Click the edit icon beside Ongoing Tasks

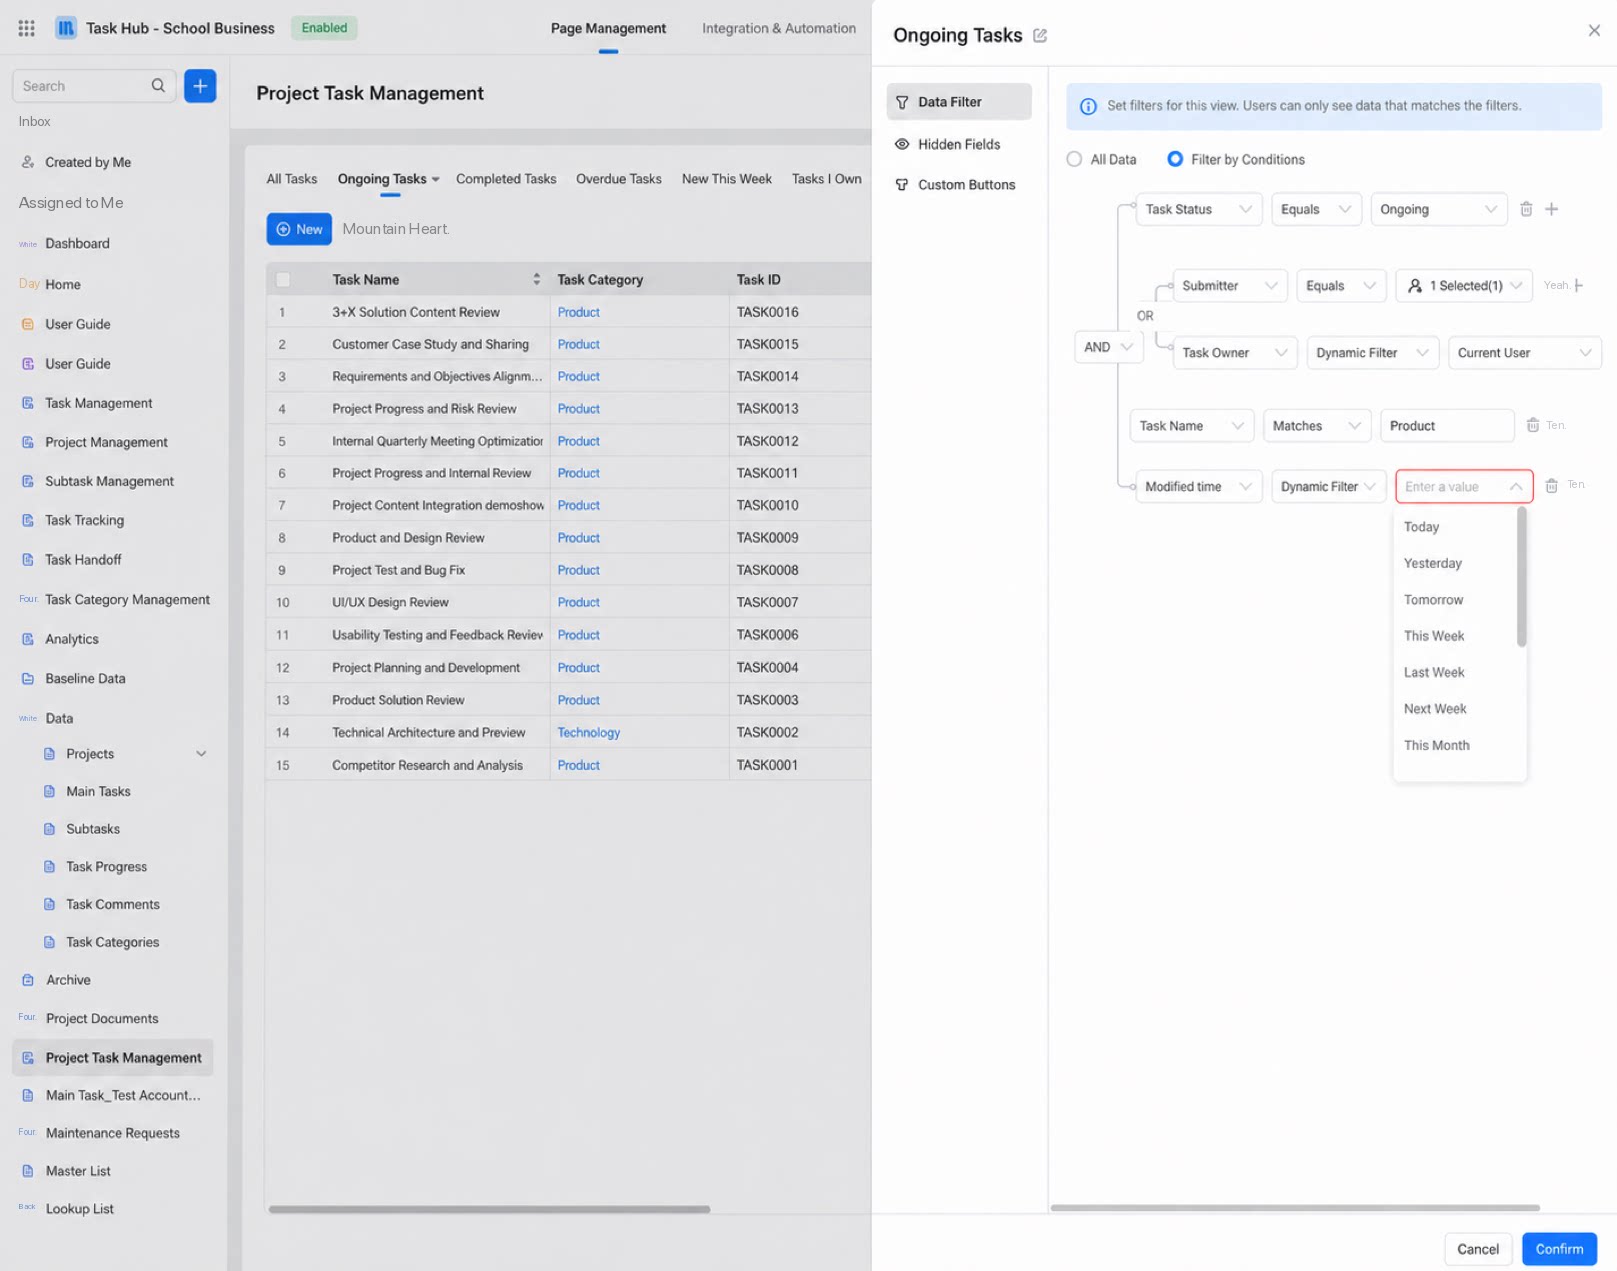pyautogui.click(x=1040, y=35)
